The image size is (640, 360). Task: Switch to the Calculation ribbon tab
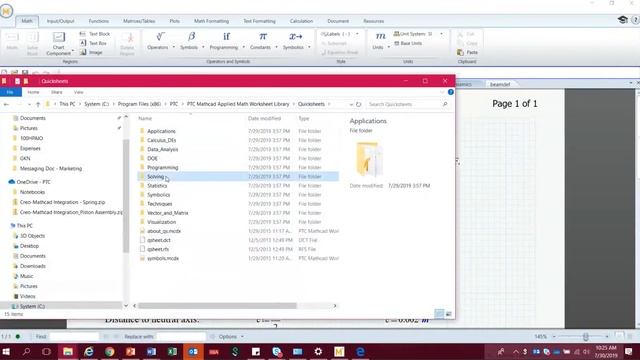pos(301,21)
